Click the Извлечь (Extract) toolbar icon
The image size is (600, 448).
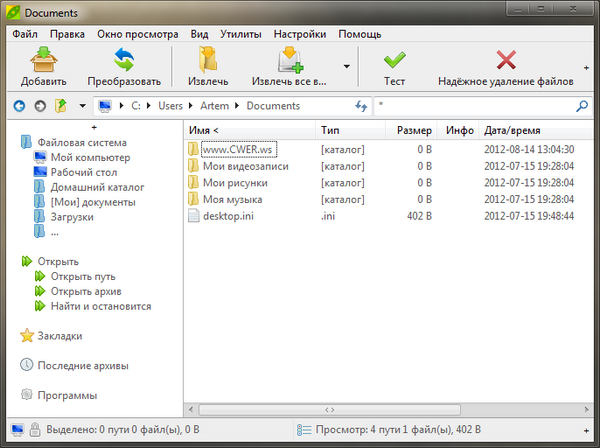click(209, 61)
